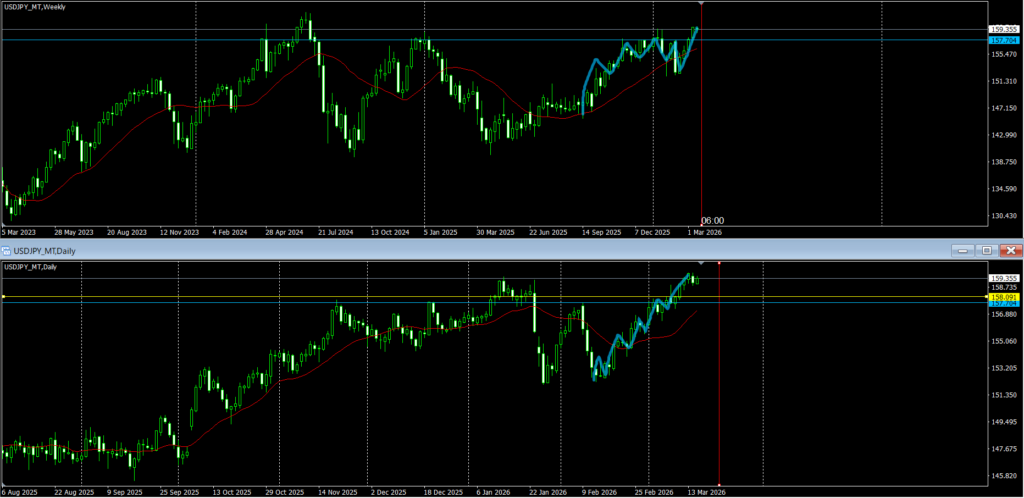Click the 06:00 time label on Weekly chart

(x=712, y=220)
